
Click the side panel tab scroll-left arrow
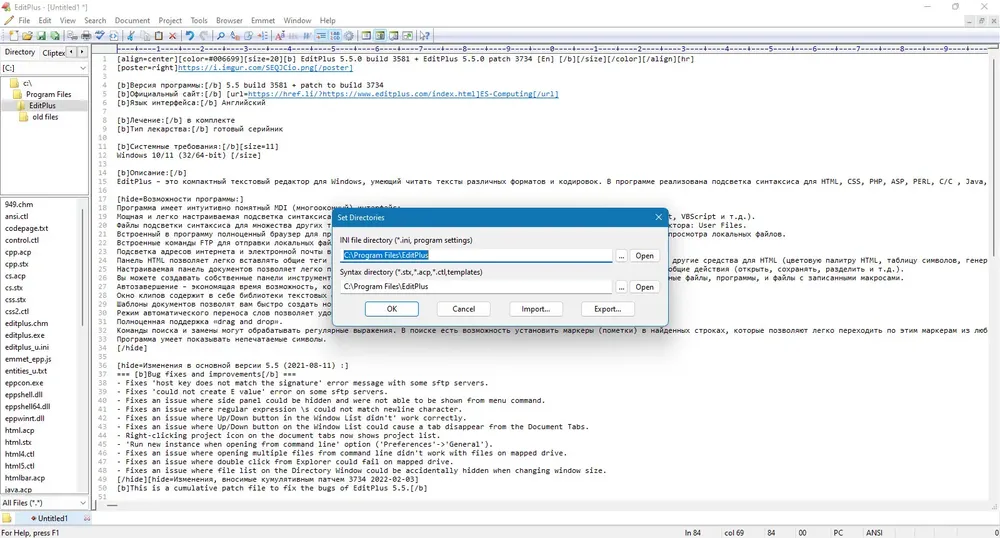(71, 52)
